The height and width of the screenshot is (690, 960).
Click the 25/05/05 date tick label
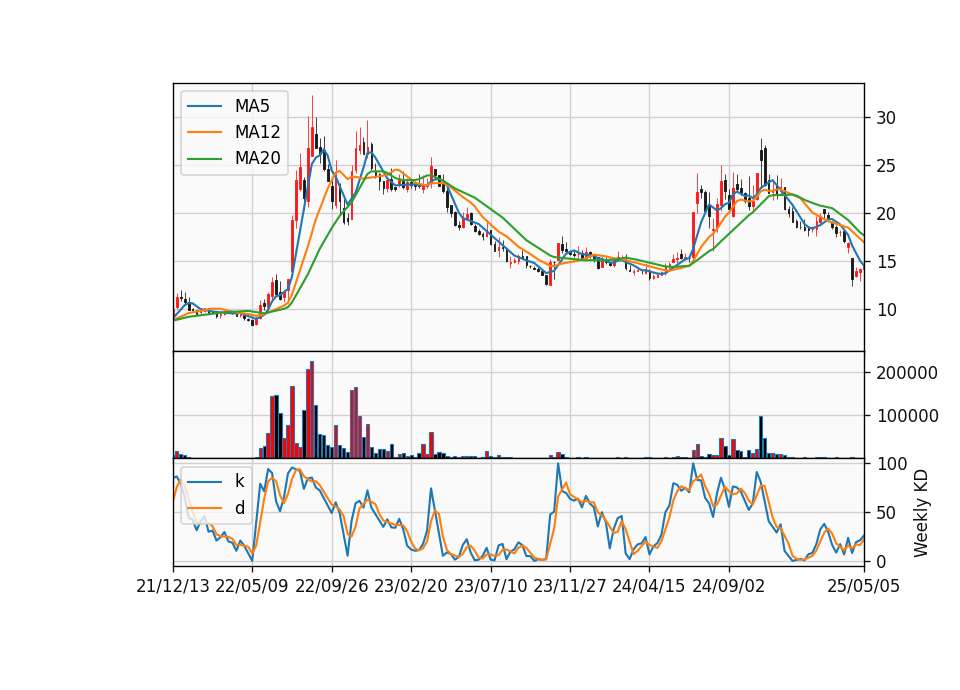pyautogui.click(x=864, y=586)
